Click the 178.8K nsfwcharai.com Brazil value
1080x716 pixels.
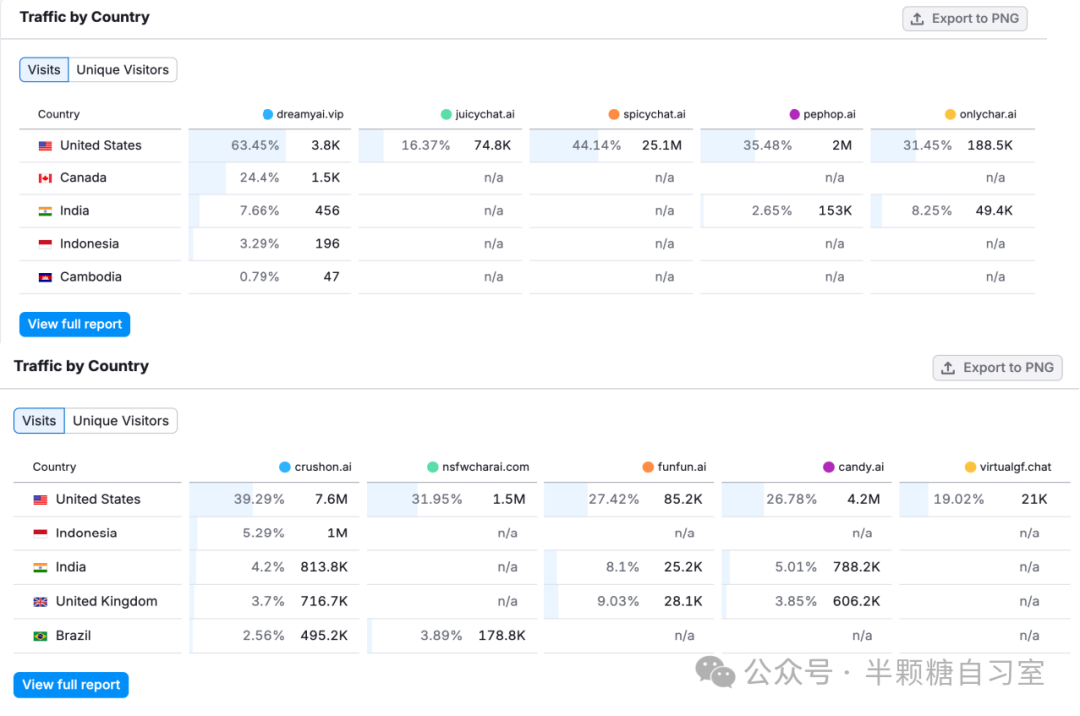501,635
